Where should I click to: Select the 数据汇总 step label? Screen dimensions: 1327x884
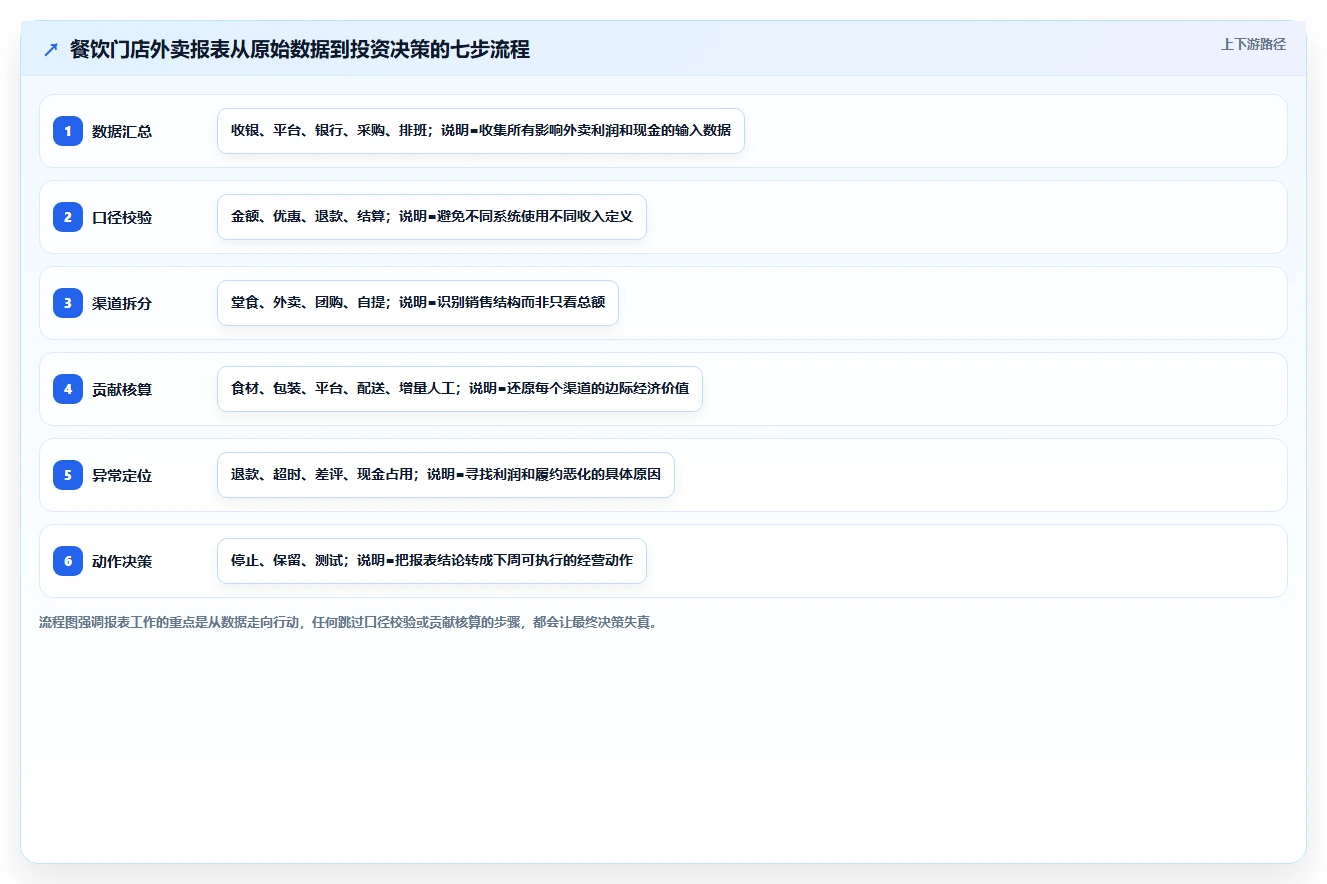122,131
